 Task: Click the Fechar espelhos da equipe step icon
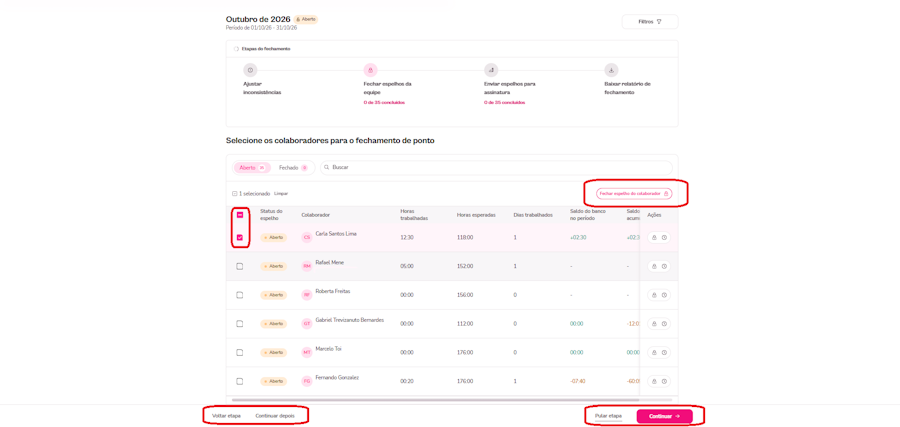[370, 70]
